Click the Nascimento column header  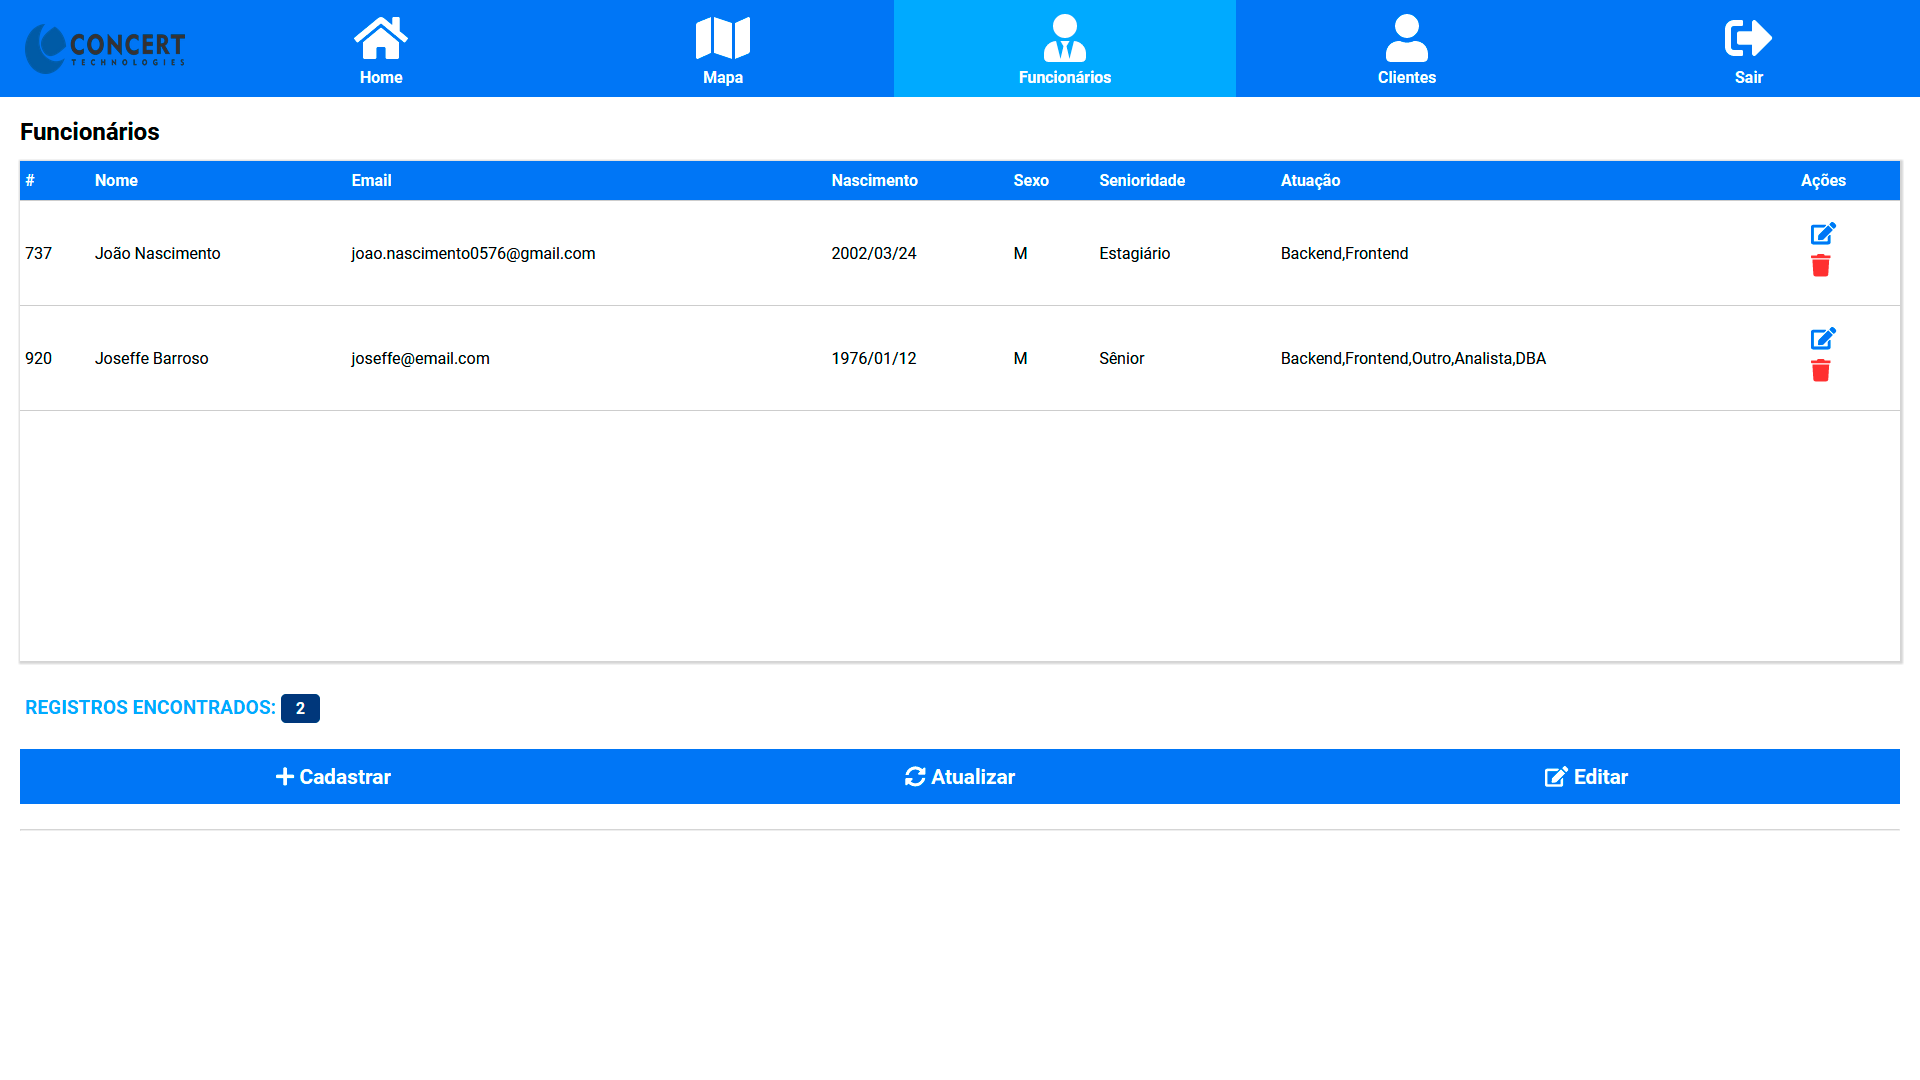coord(874,181)
